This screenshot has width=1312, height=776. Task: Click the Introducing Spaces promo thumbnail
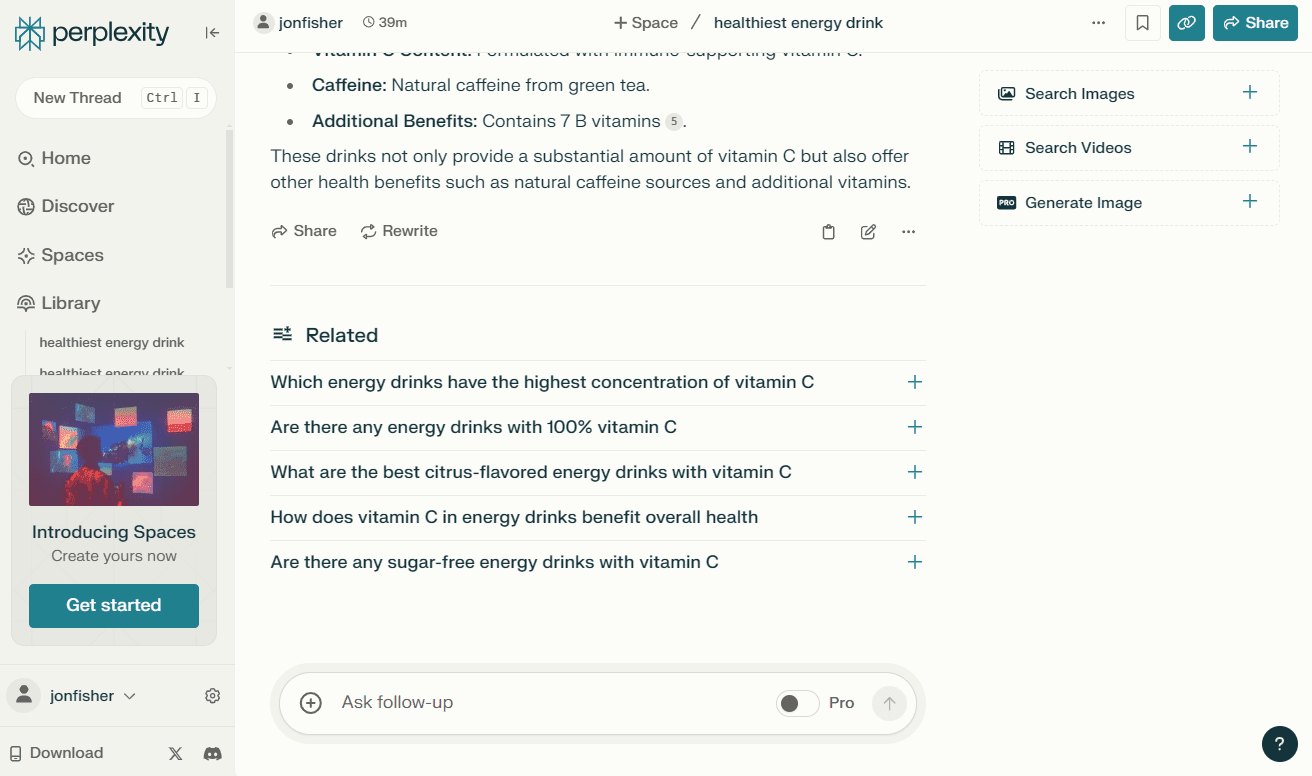[x=114, y=449]
